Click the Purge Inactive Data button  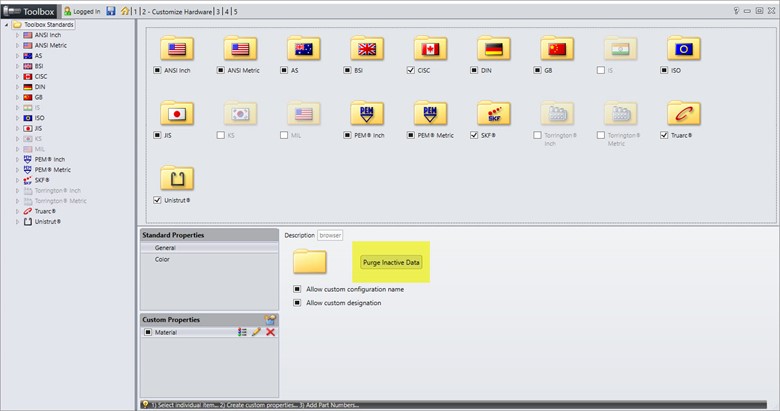pyautogui.click(x=392, y=261)
